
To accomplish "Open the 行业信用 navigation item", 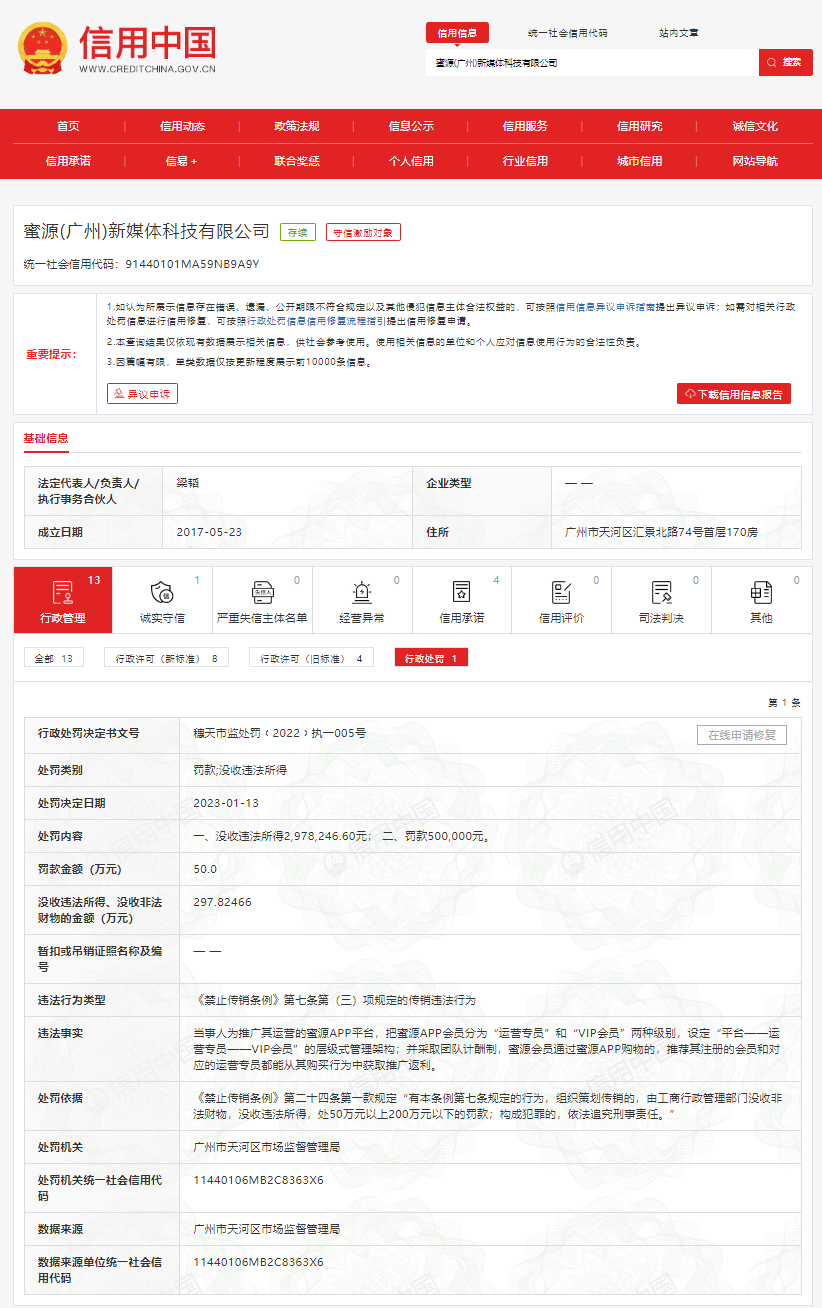I will 525,160.
